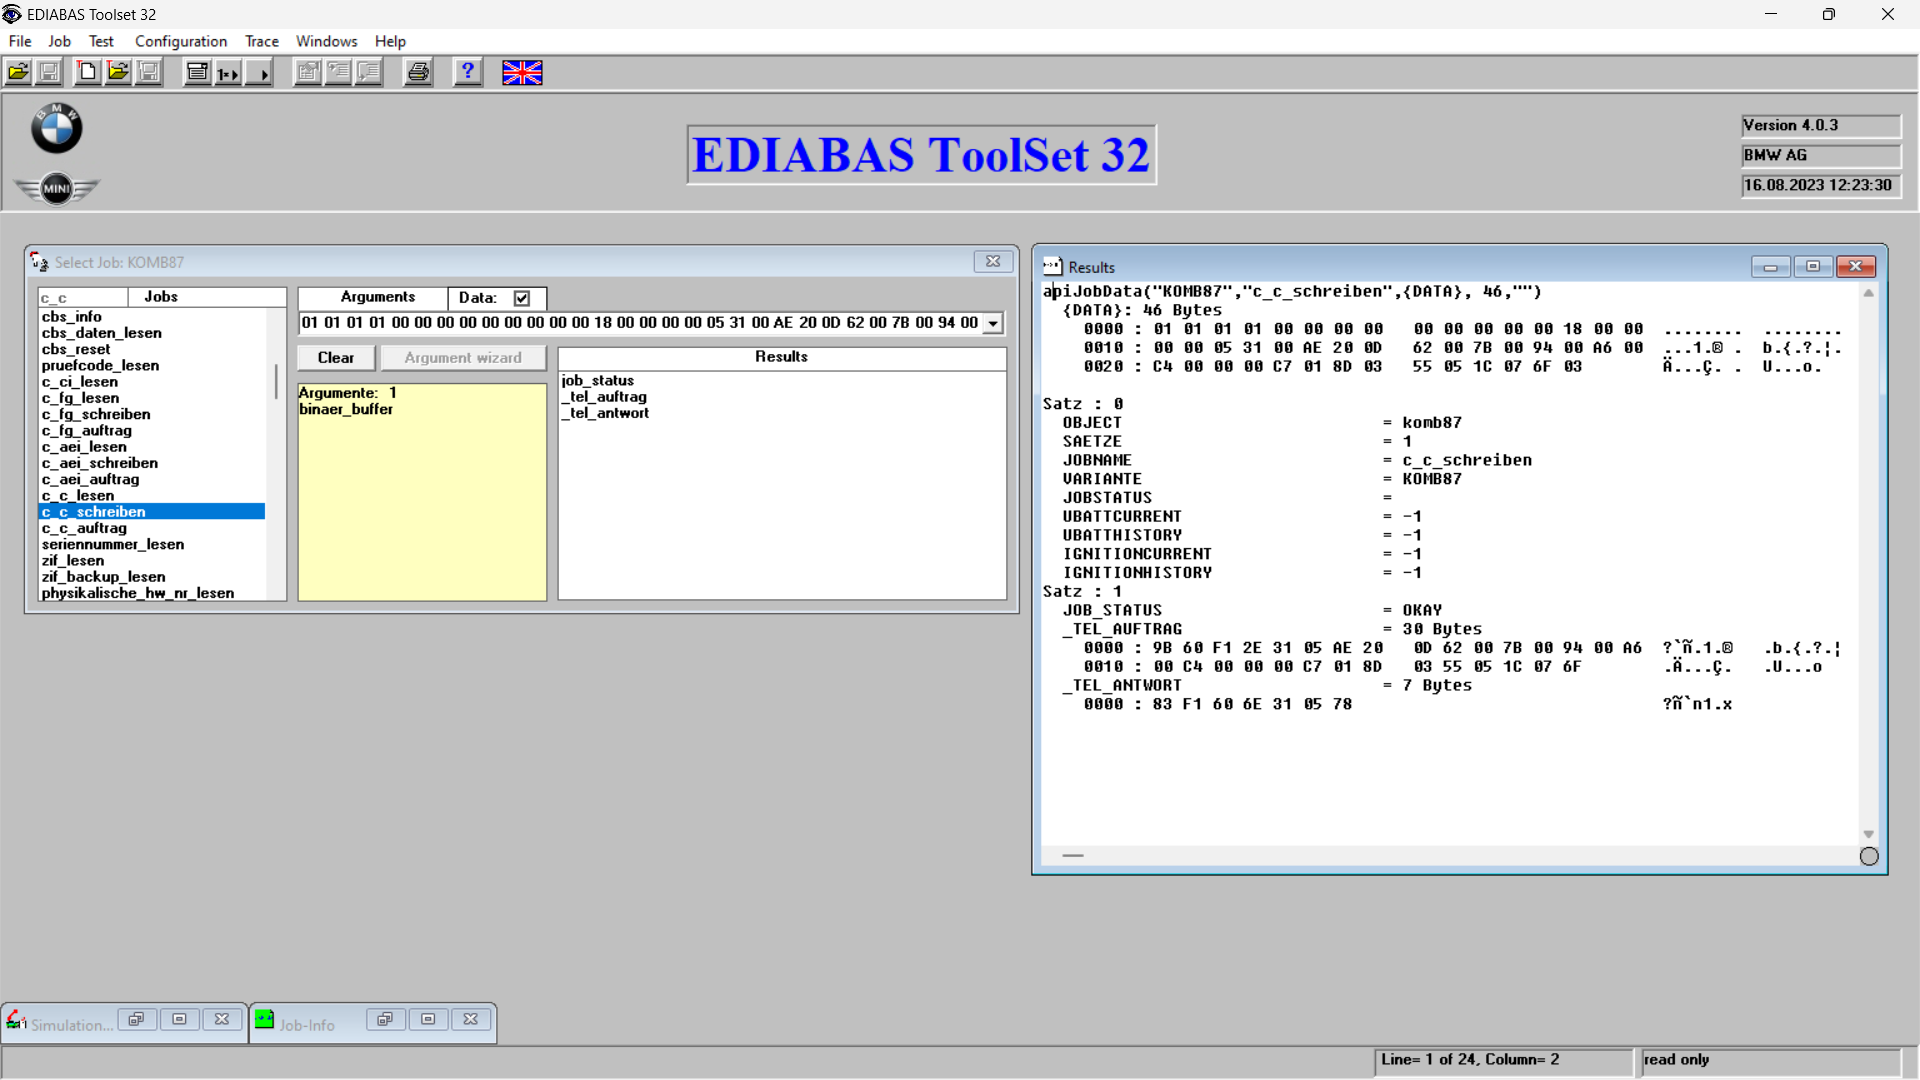Open the Test menu
1920x1080 pixels.
click(101, 41)
